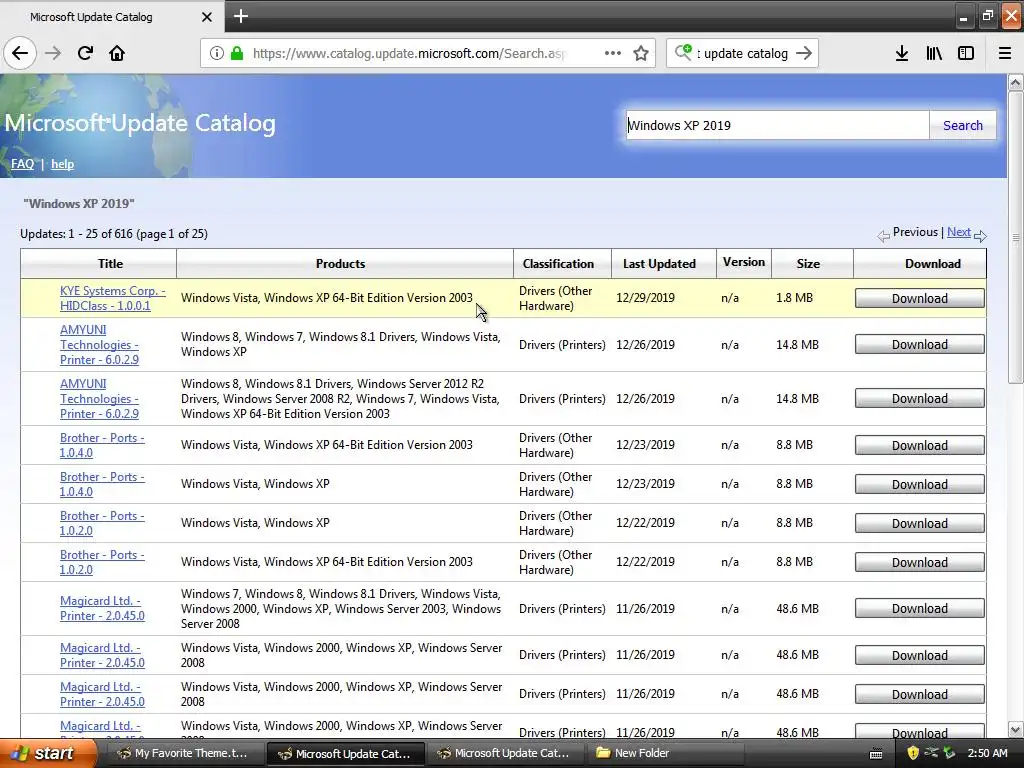1024x768 pixels.
Task: Show site information via the info icon
Action: (217, 54)
